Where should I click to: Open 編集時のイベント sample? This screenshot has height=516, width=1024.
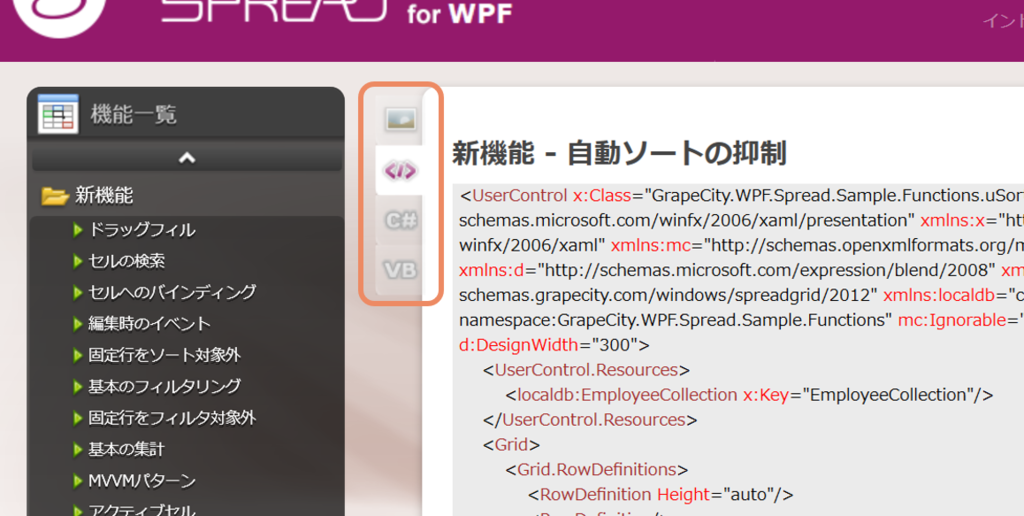(x=150, y=323)
